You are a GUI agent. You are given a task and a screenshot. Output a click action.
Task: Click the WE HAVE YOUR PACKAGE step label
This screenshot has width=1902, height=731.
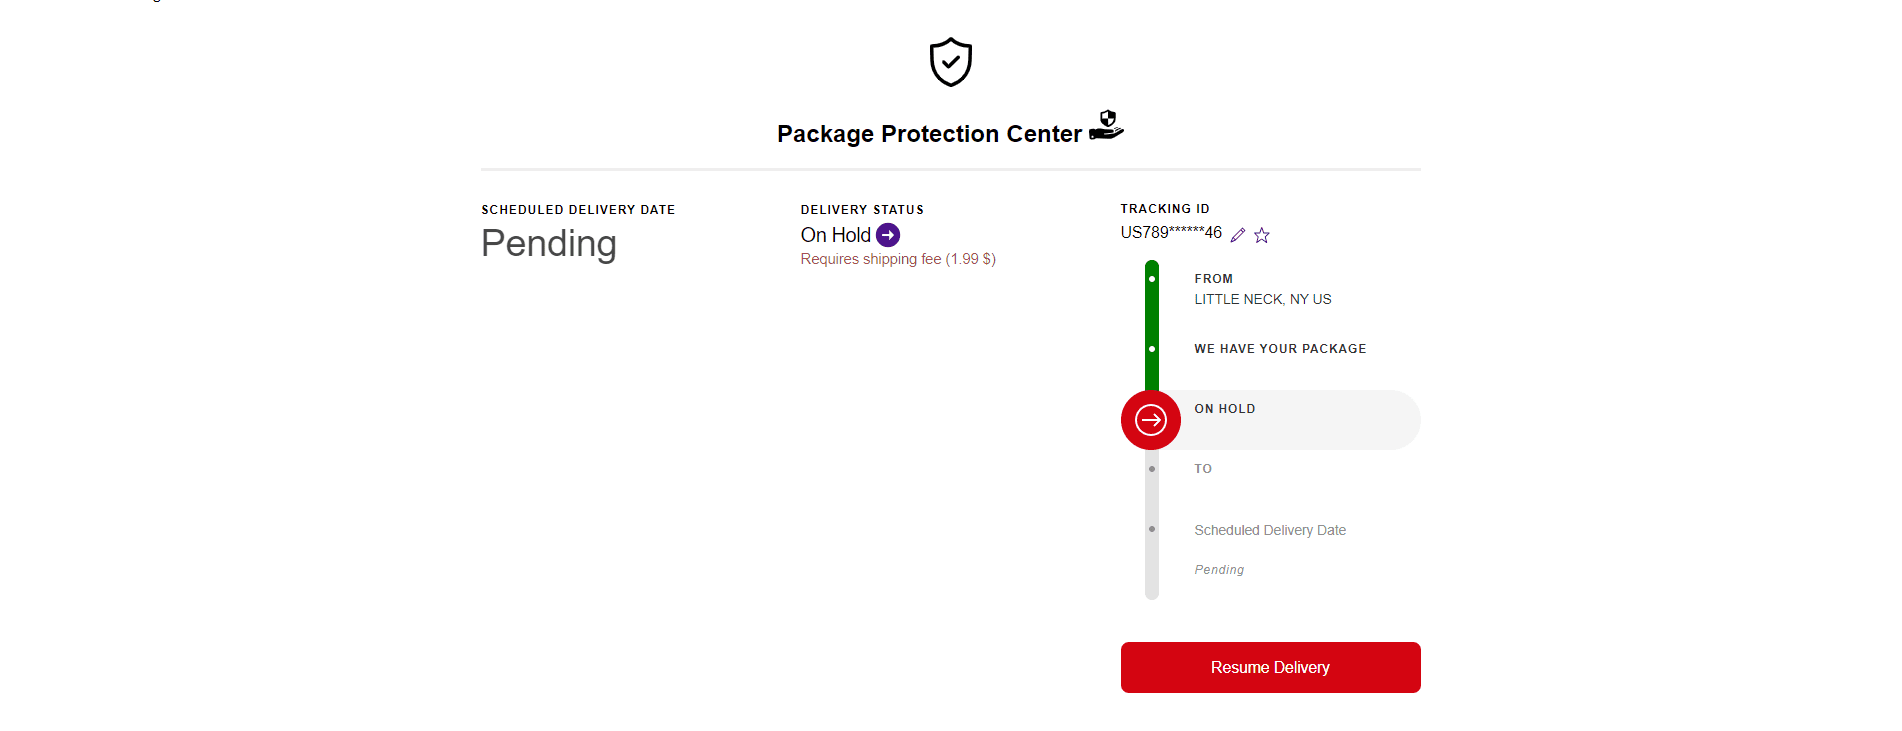tap(1279, 349)
